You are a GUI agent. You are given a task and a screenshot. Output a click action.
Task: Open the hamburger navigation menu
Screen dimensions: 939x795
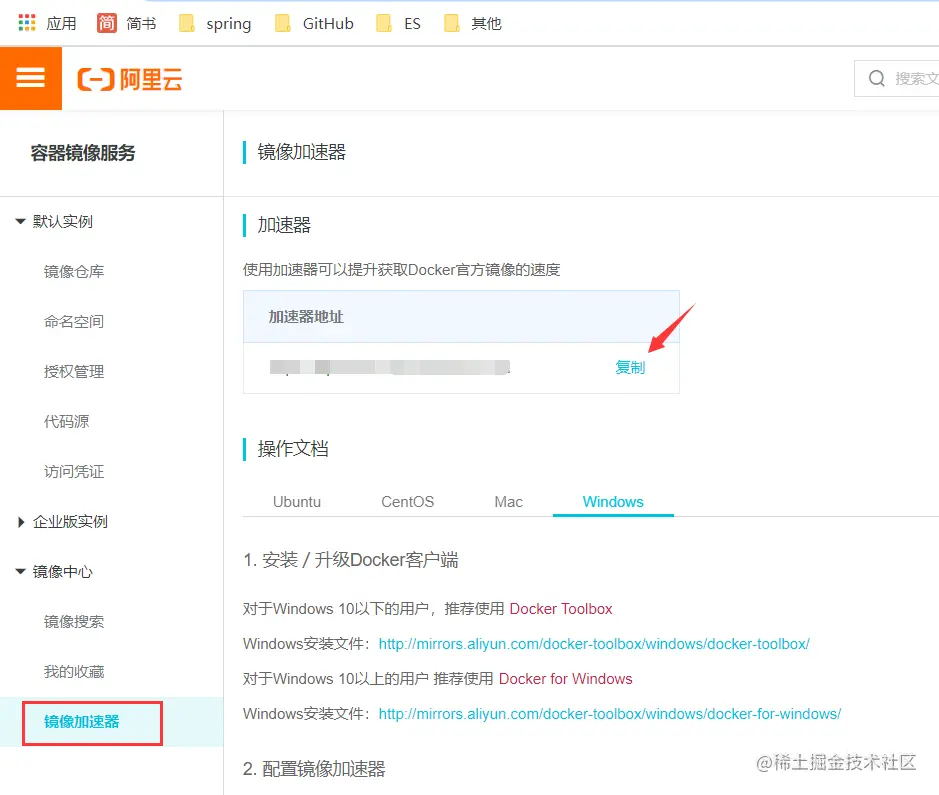coord(31,78)
